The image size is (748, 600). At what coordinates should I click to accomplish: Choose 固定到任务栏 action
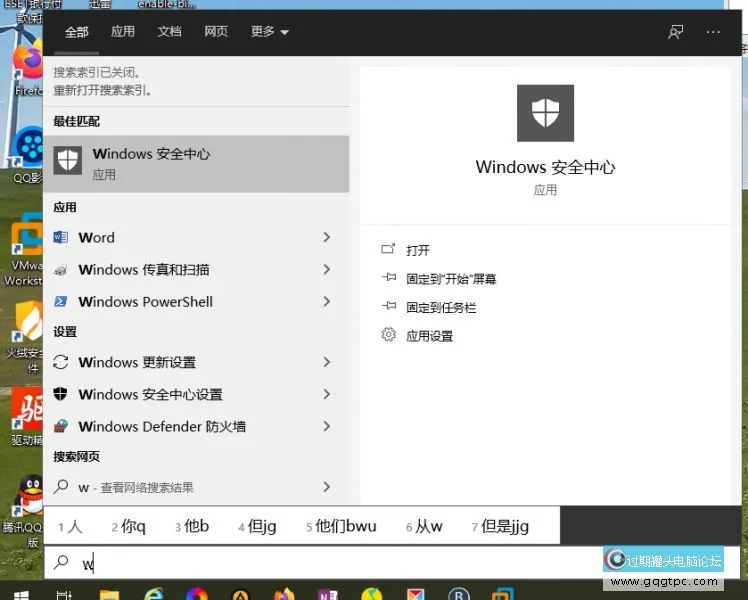[x=441, y=307]
